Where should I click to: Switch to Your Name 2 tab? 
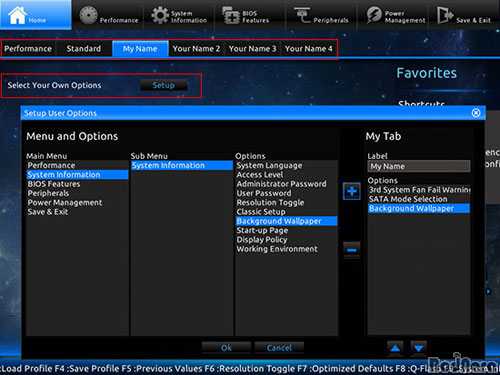point(196,49)
